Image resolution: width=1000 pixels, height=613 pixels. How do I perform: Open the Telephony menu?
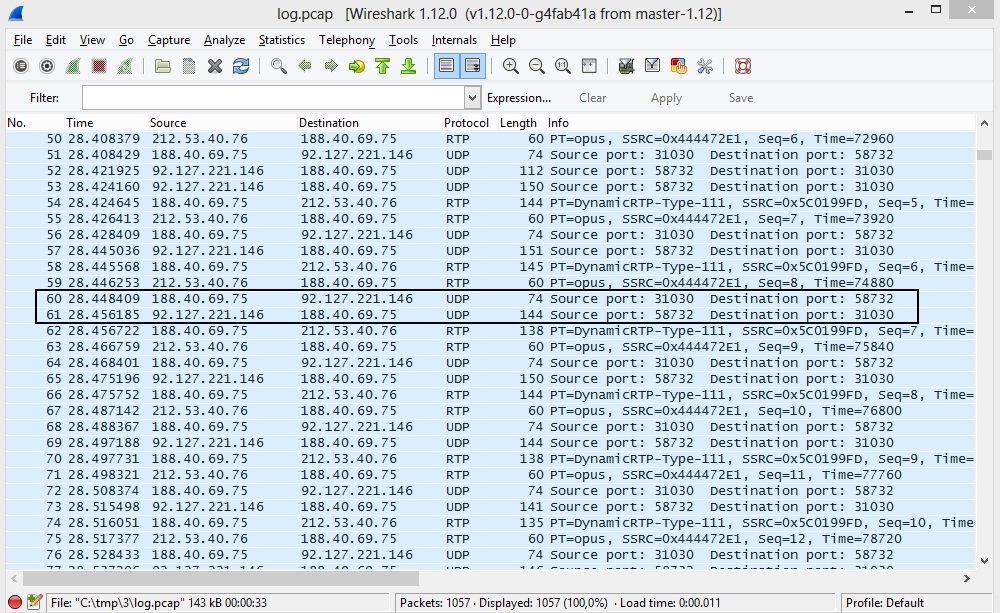[346, 40]
